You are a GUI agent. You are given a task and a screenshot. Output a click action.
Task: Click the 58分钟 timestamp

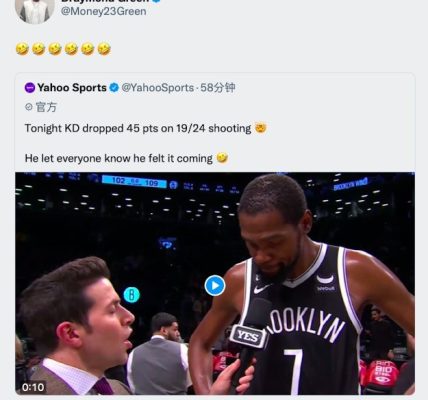(x=218, y=88)
